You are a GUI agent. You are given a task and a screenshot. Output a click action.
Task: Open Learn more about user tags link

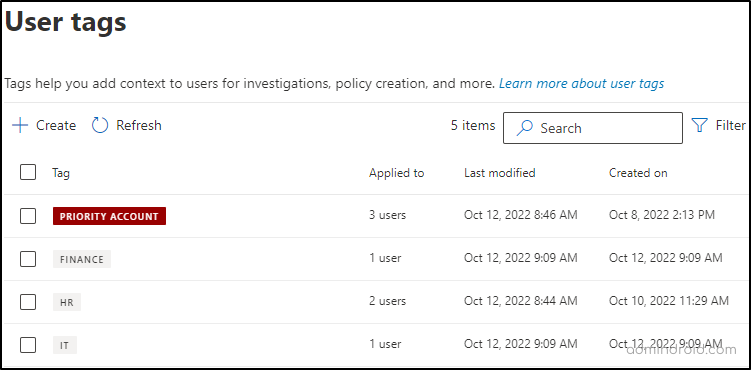click(581, 84)
